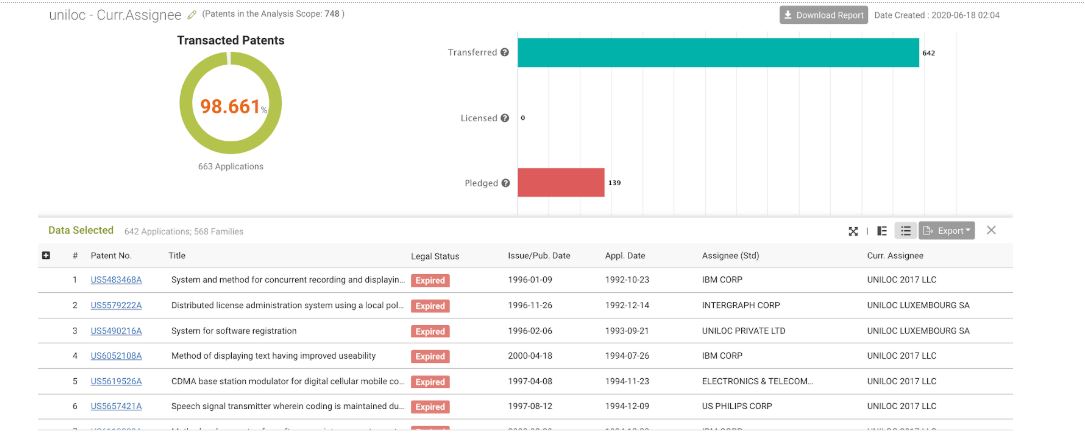Click the US PHILIPS CORP assignee cell
The height and width of the screenshot is (446, 1085).
point(737,406)
